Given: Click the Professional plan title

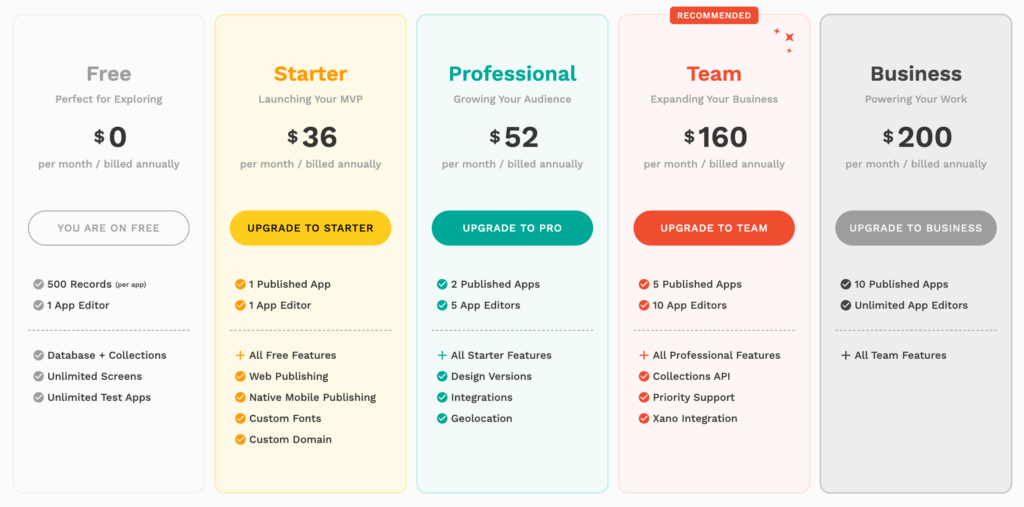Looking at the screenshot, I should click(512, 74).
